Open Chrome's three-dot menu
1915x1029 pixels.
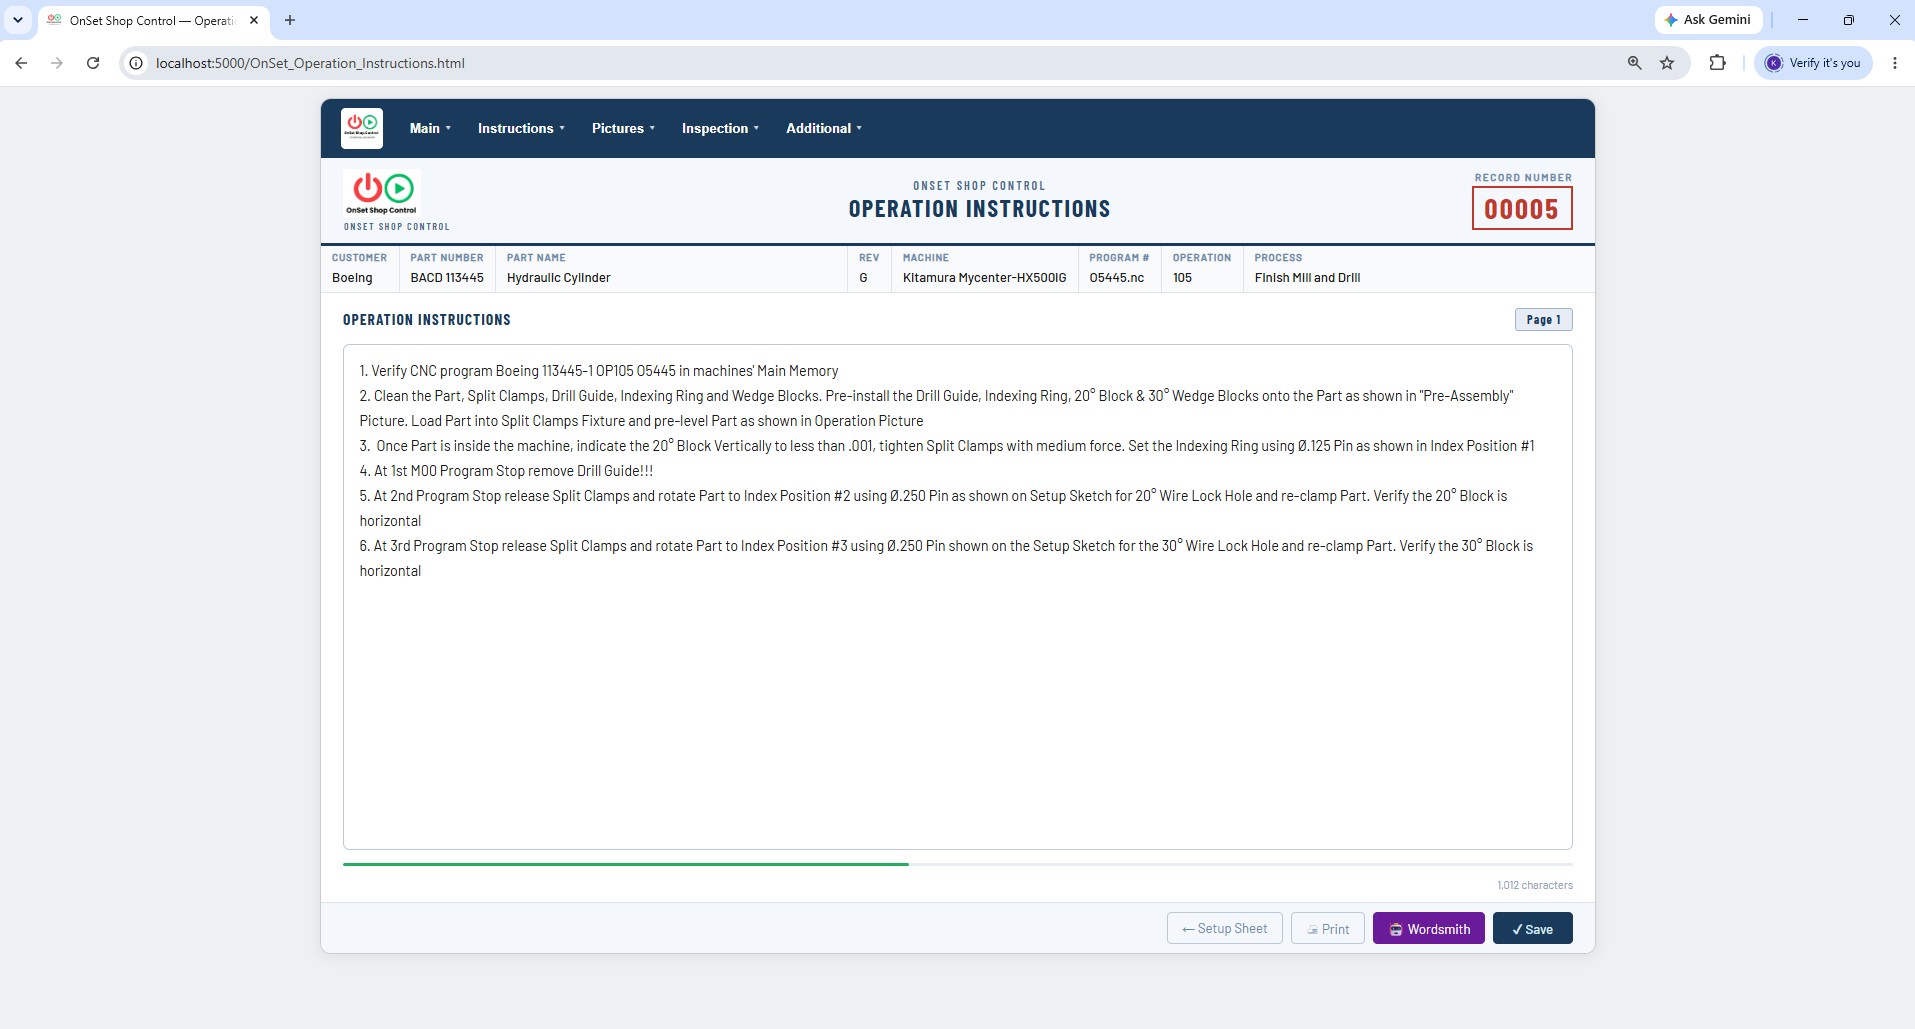pyautogui.click(x=1895, y=63)
